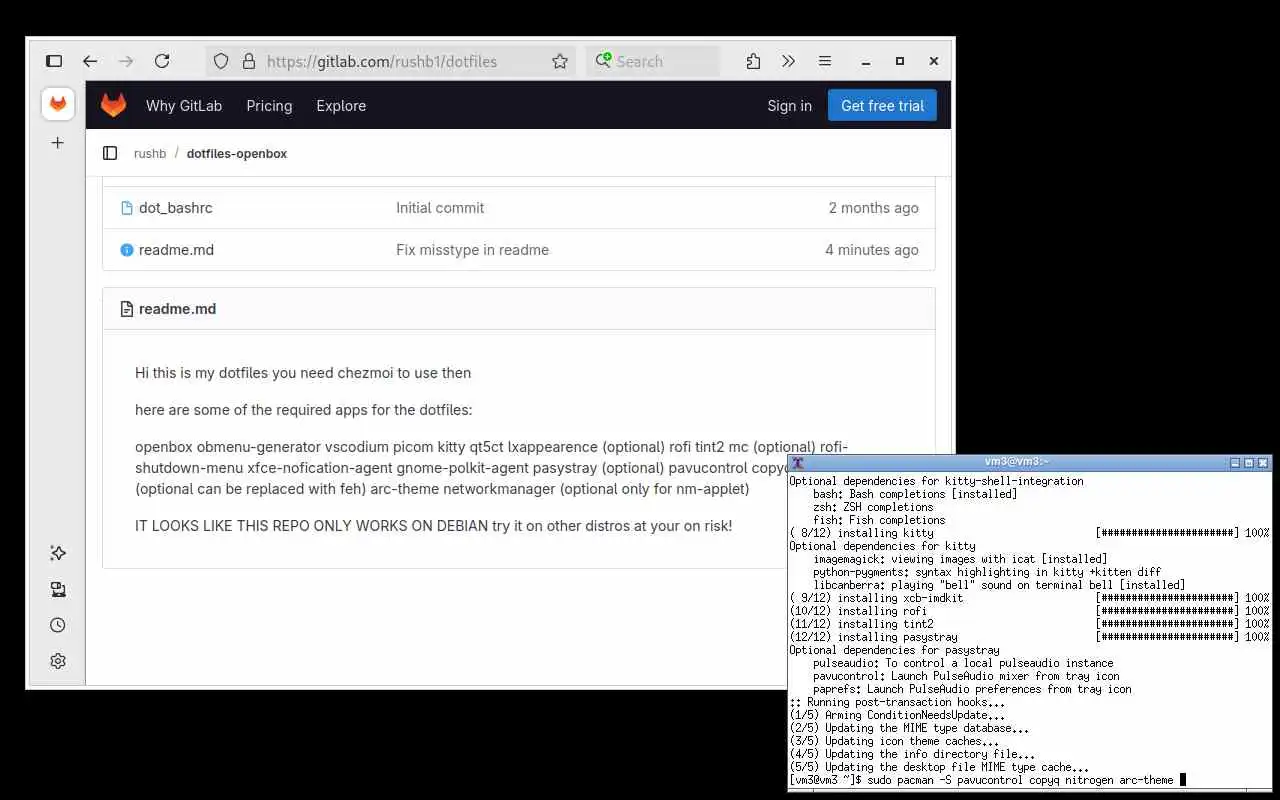Open the Why GitLab menu

pyautogui.click(x=184, y=106)
